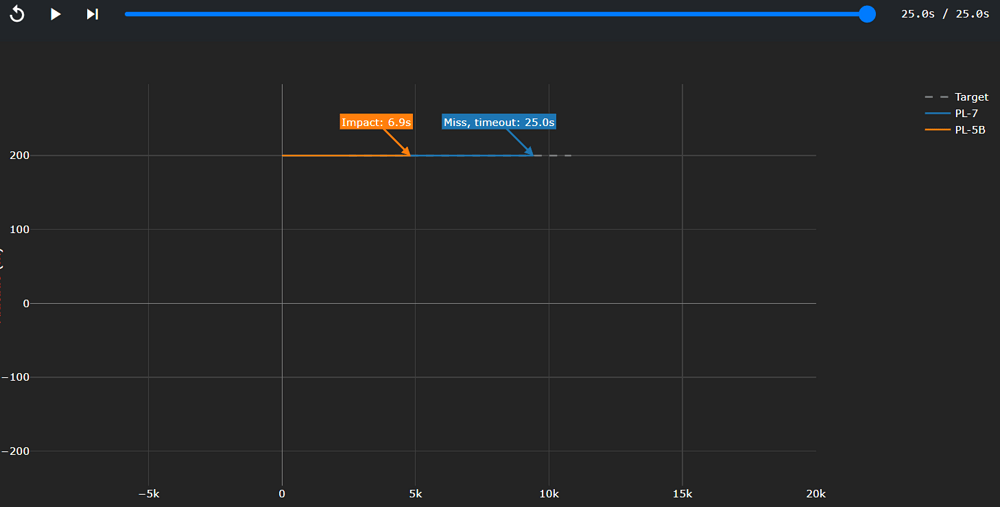
Task: Click the 5k x-axis tick label
Action: 415,493
